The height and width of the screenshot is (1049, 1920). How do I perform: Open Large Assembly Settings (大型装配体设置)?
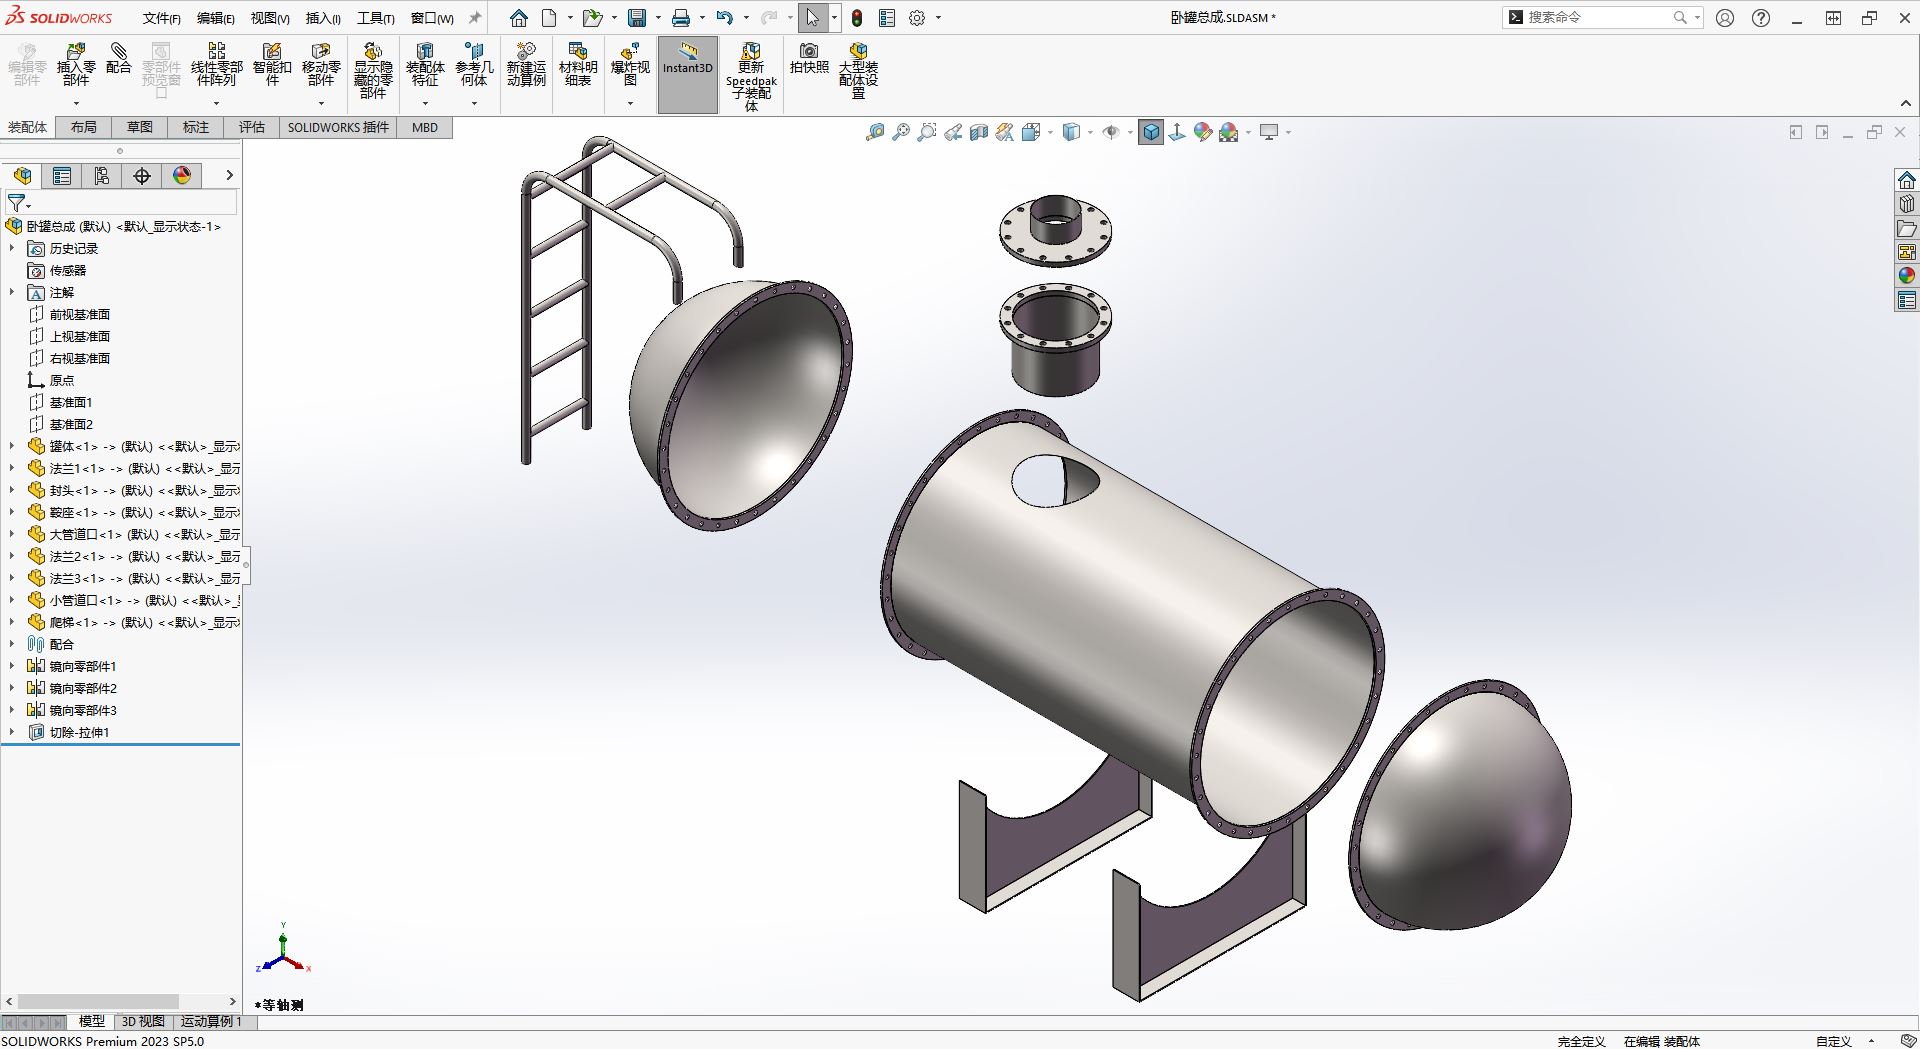pos(858,71)
